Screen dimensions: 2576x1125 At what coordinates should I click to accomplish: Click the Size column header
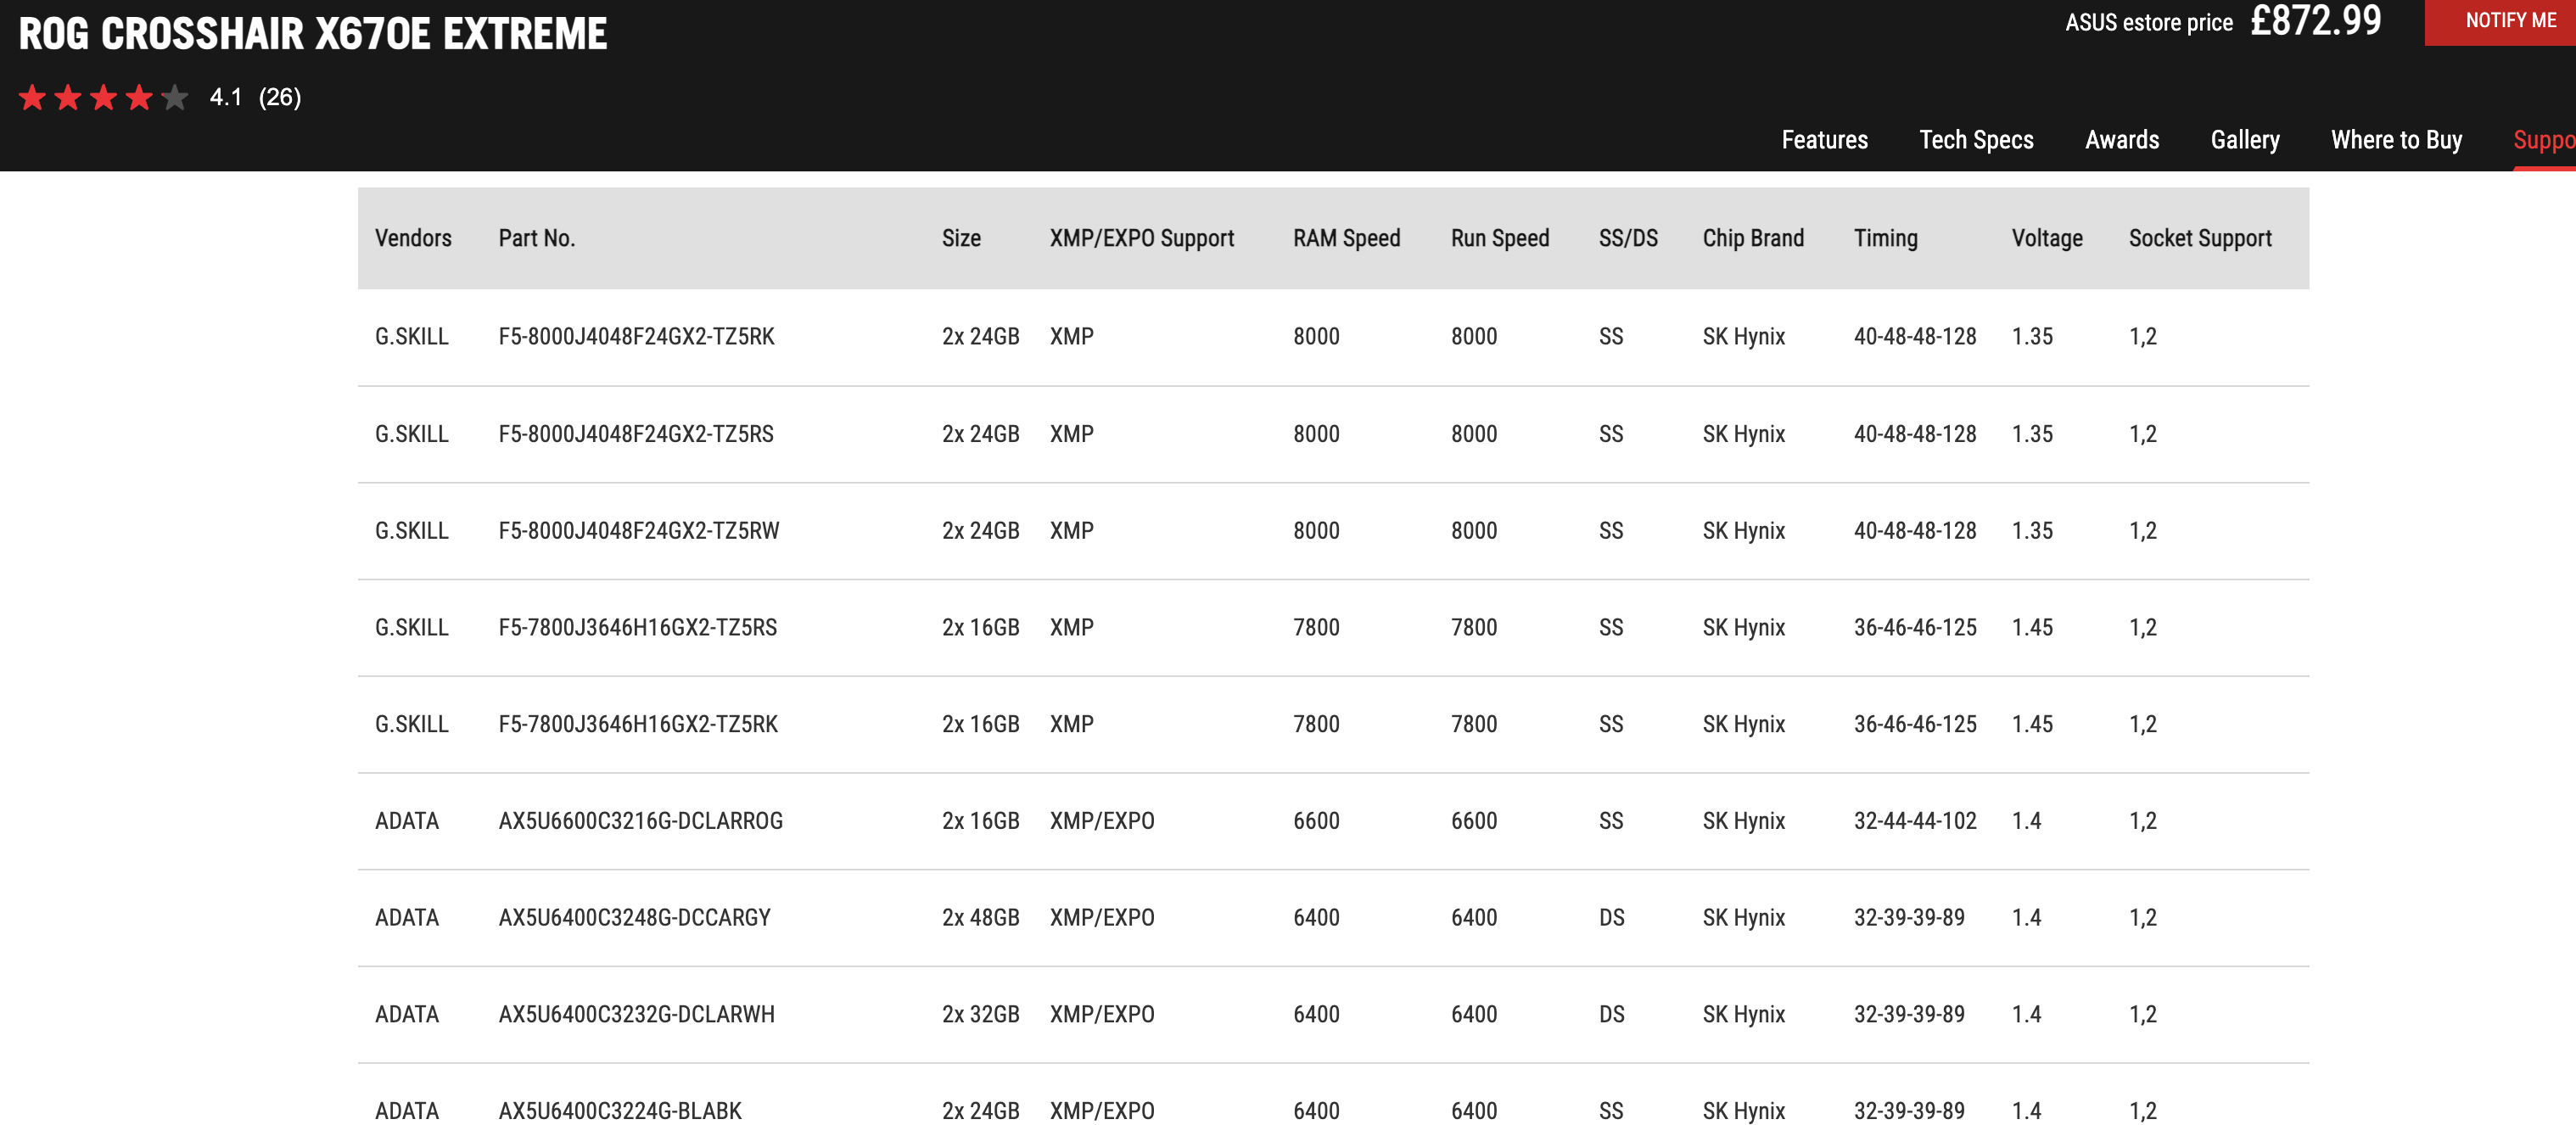click(x=961, y=238)
